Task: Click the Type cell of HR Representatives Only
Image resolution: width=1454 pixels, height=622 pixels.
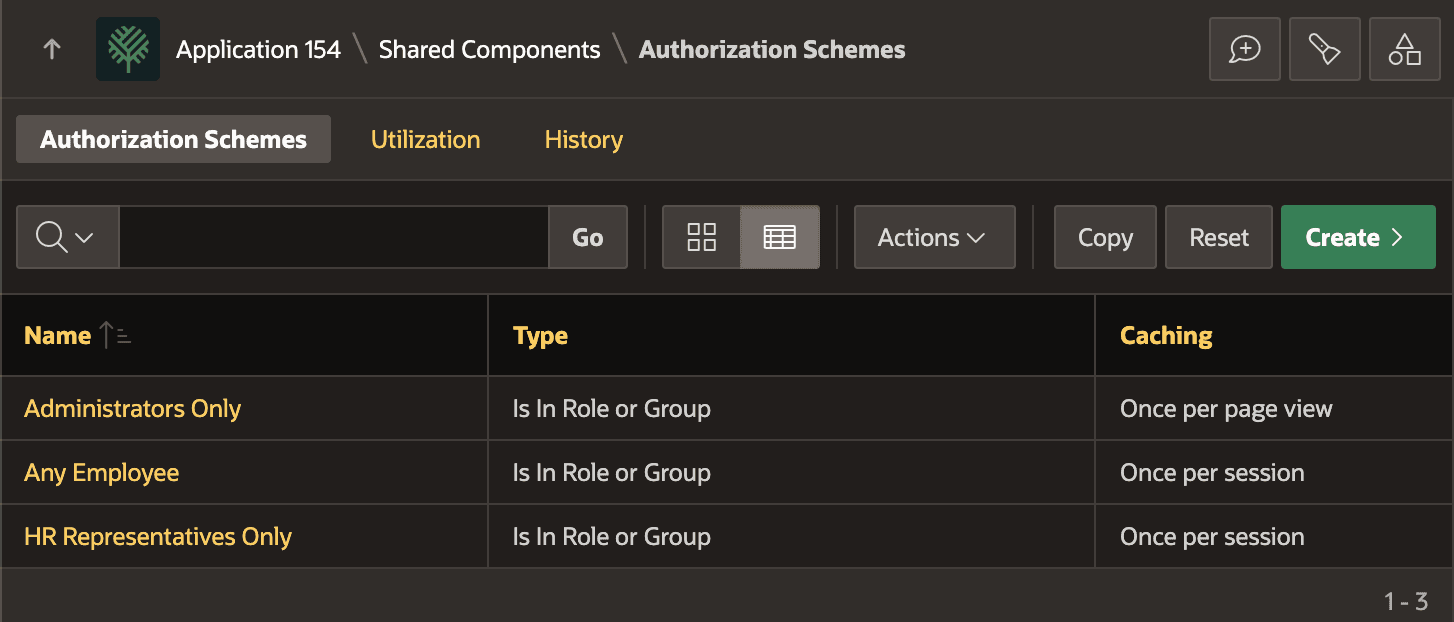Action: point(791,536)
